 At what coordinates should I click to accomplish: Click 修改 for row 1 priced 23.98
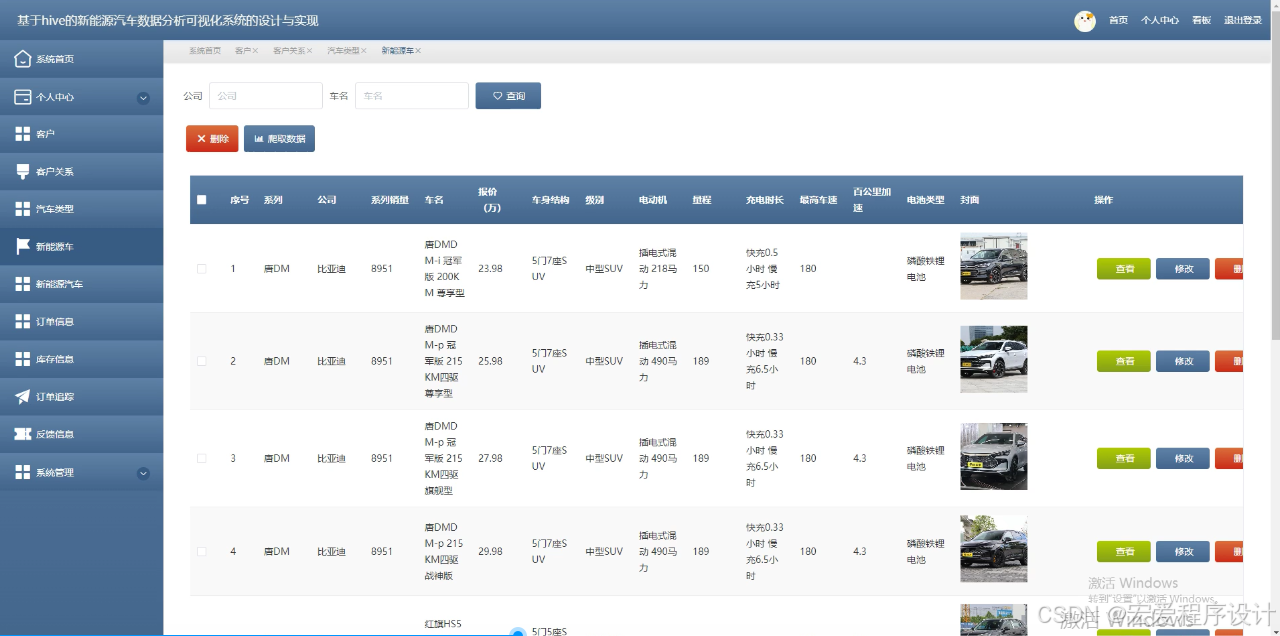pyautogui.click(x=1183, y=269)
